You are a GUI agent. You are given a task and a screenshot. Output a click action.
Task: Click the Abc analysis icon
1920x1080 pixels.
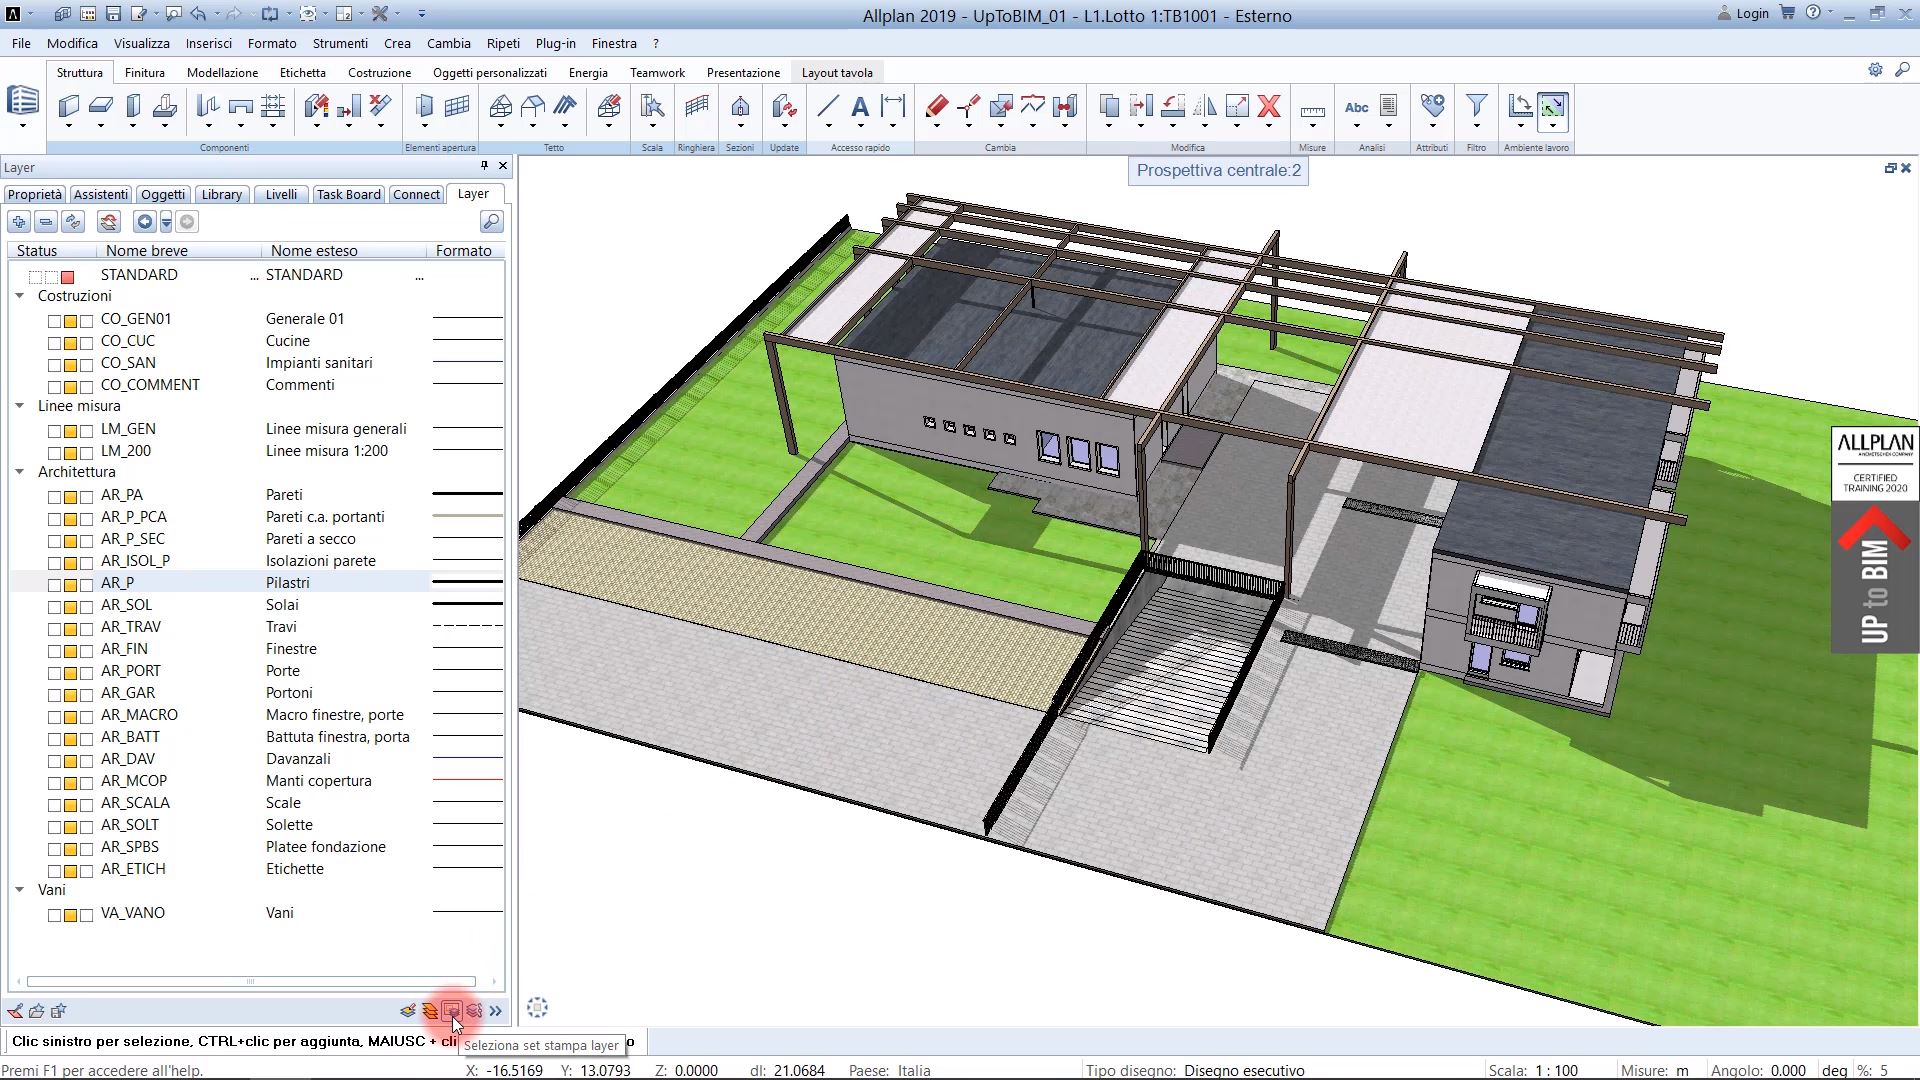click(1356, 107)
